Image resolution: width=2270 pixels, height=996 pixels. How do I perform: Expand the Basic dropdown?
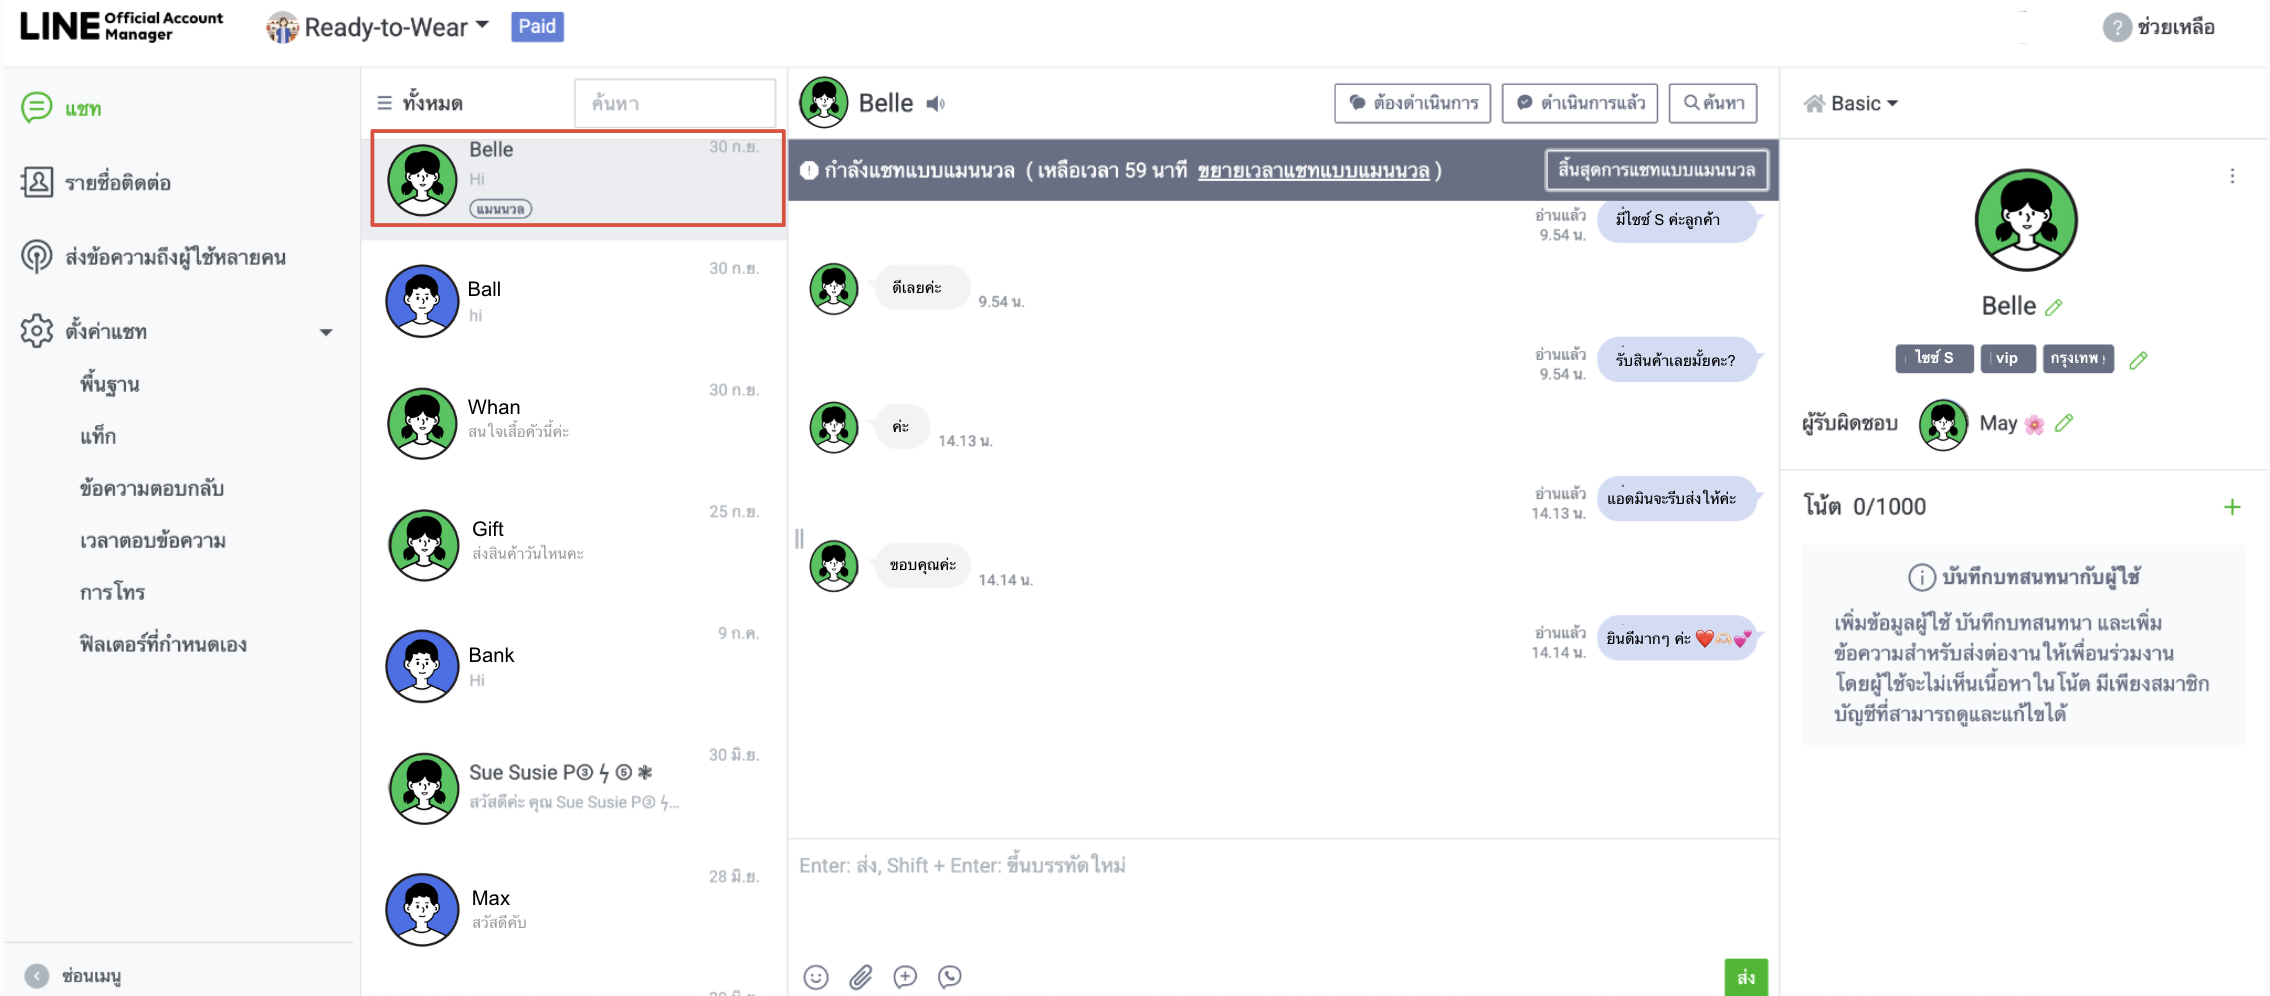[x=1853, y=104]
